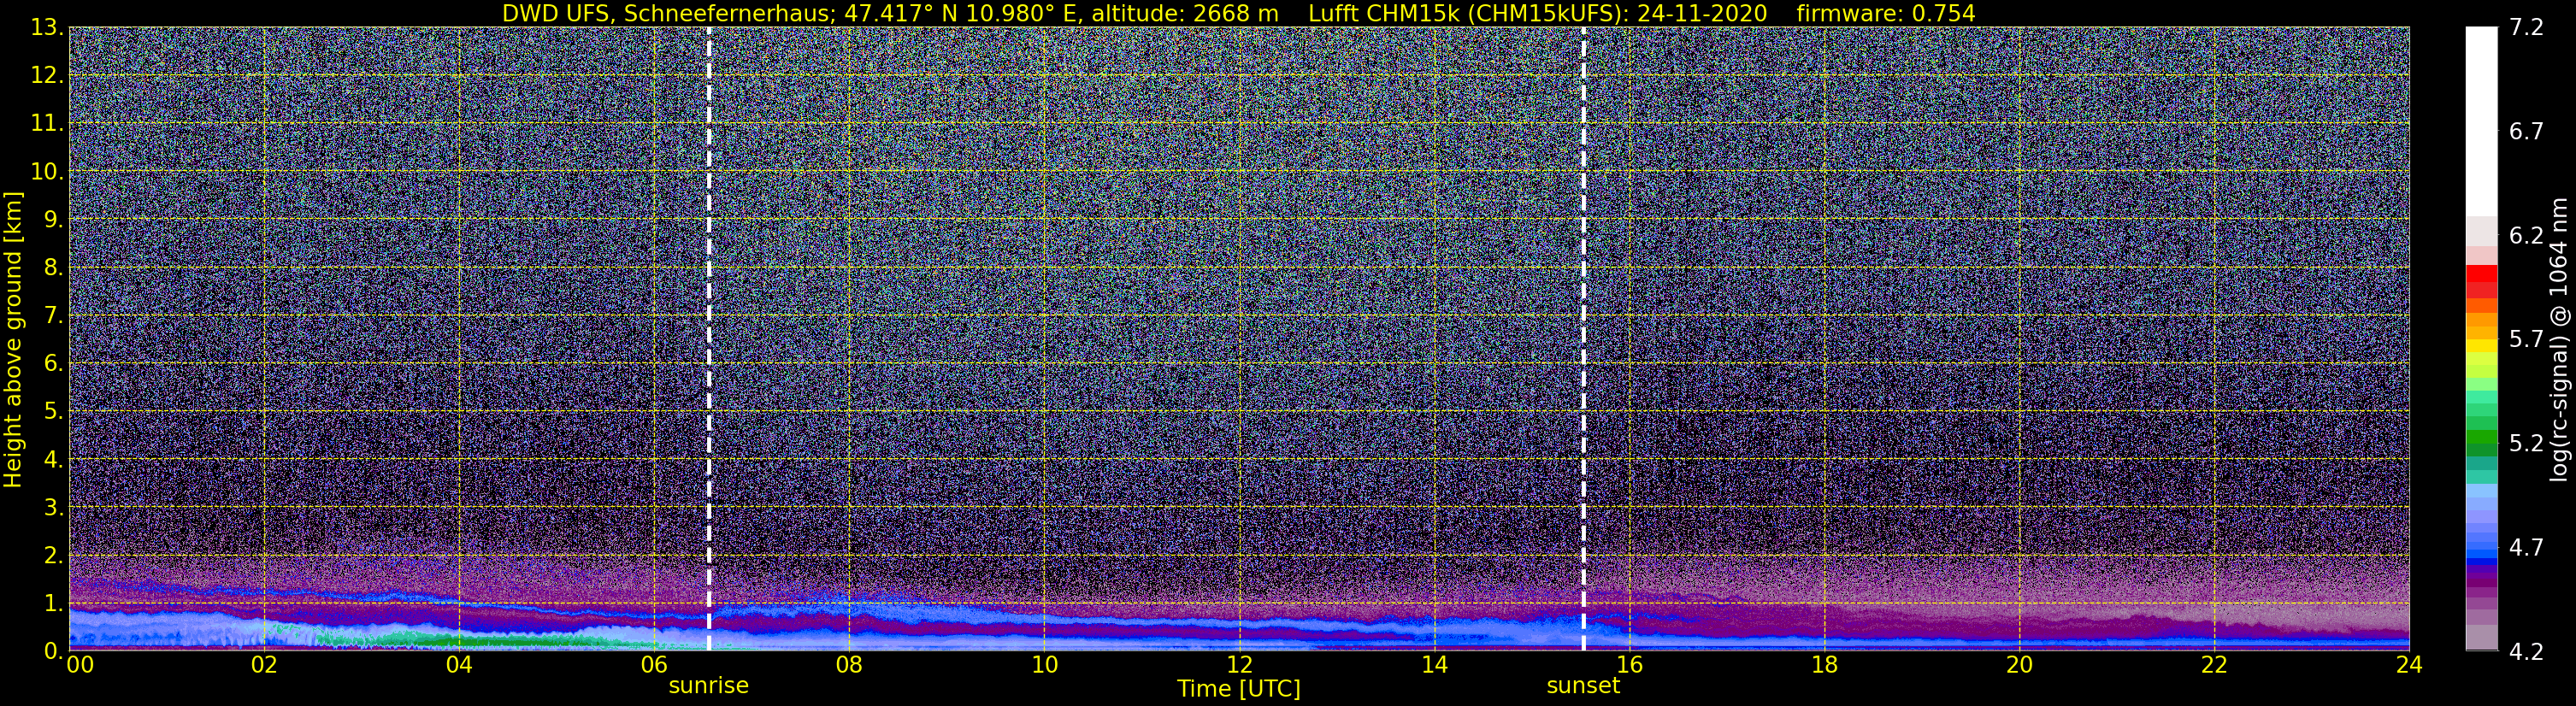Click the time axis tick label '24'
This screenshot has height=706, width=2576.
[2409, 665]
